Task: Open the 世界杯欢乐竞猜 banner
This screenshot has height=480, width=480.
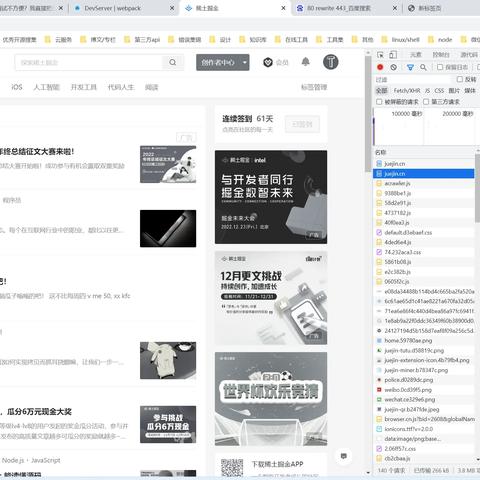Action: tap(271, 399)
